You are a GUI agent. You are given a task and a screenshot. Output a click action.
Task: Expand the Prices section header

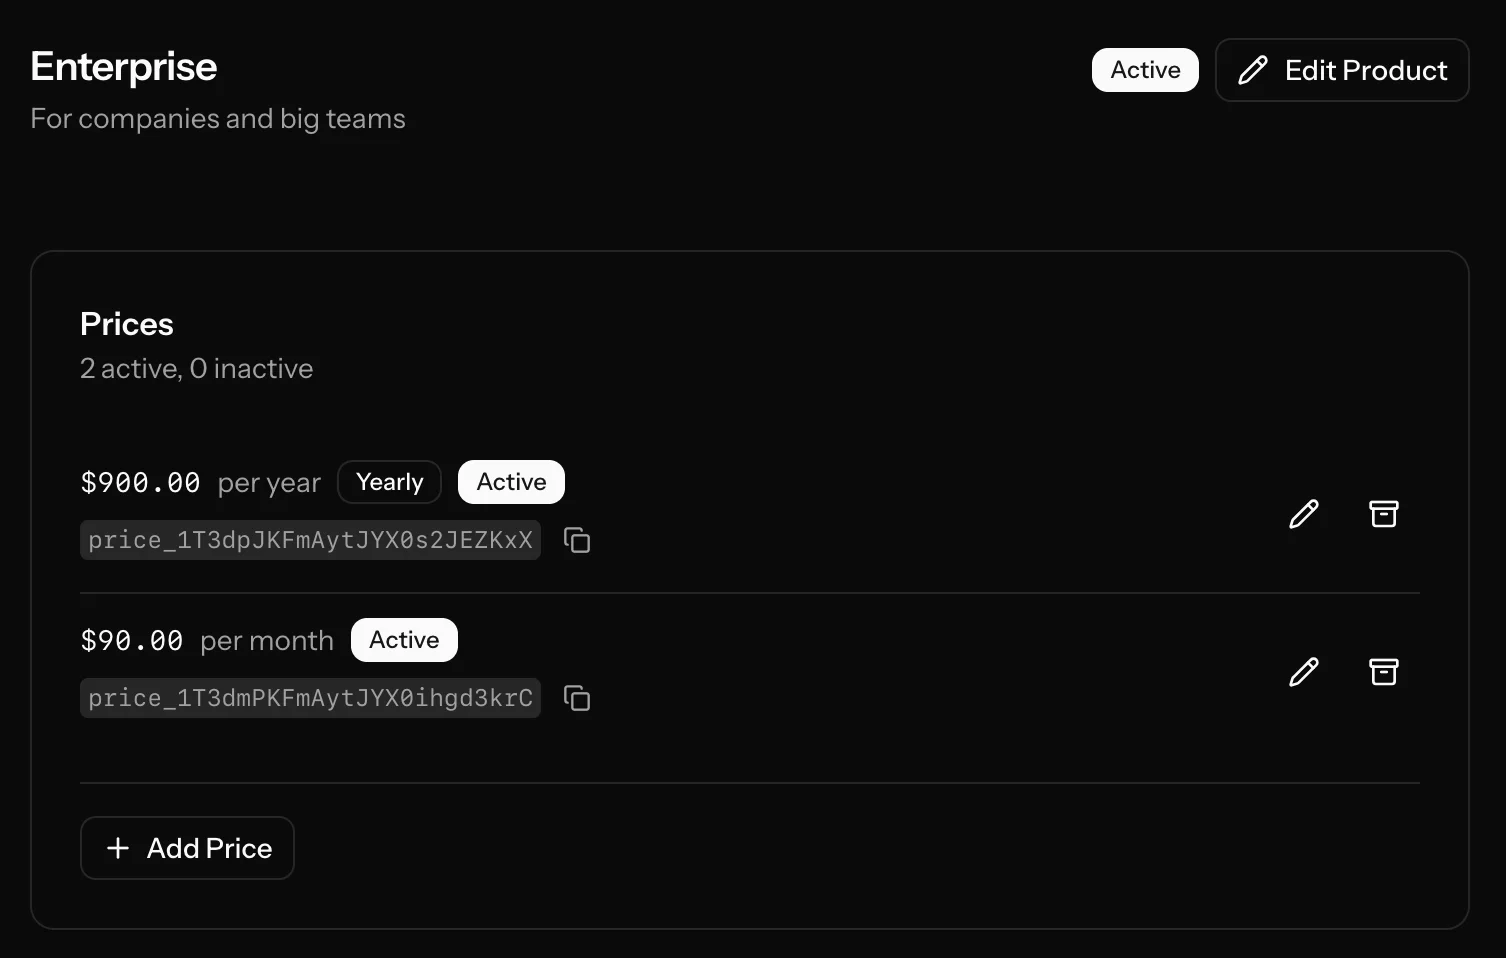tap(126, 323)
